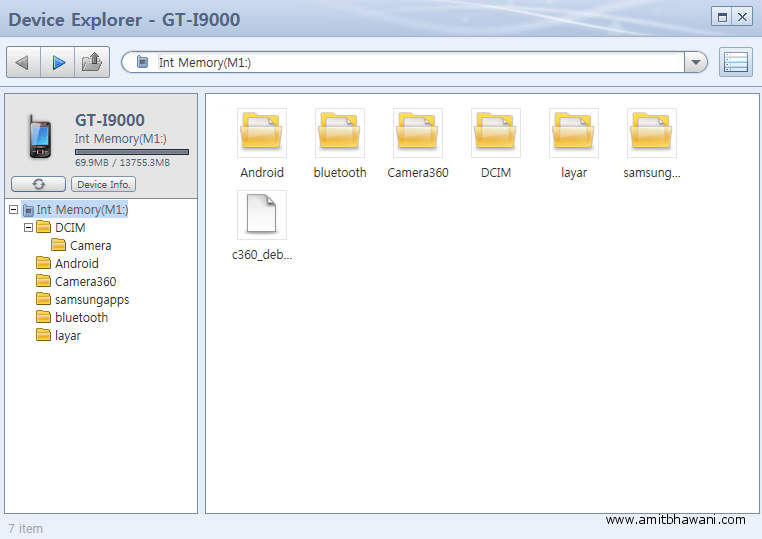The image size is (762, 539).
Task: Collapse the Int Memory(M1:) tree node
Action: 14,209
